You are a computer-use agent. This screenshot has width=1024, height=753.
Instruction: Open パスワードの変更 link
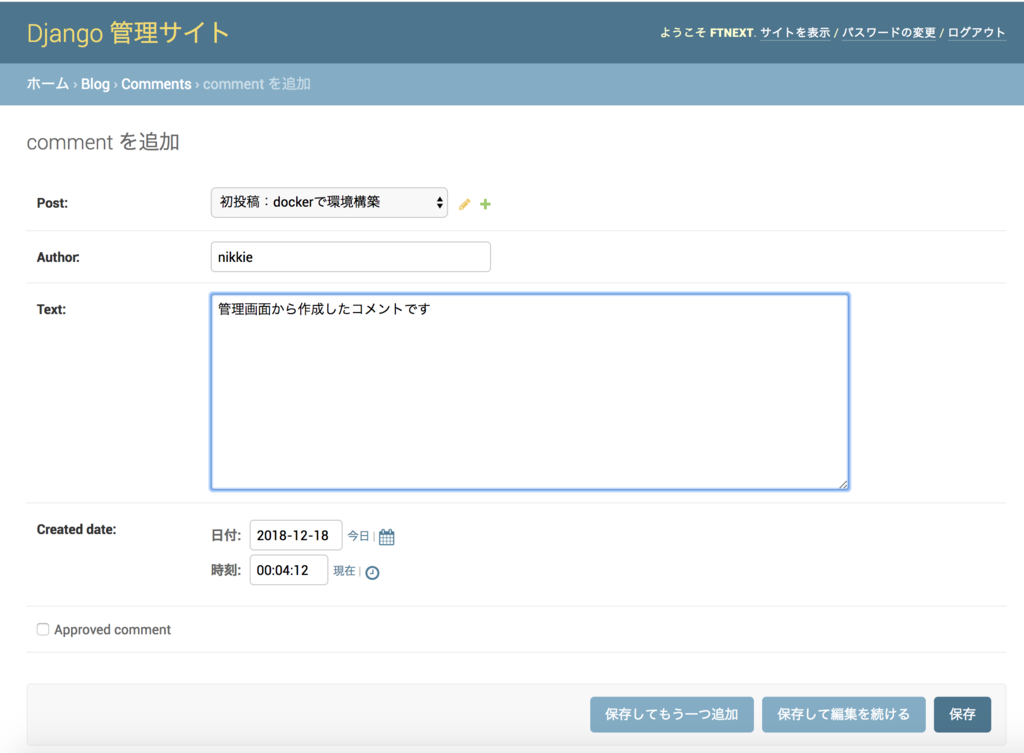point(889,32)
